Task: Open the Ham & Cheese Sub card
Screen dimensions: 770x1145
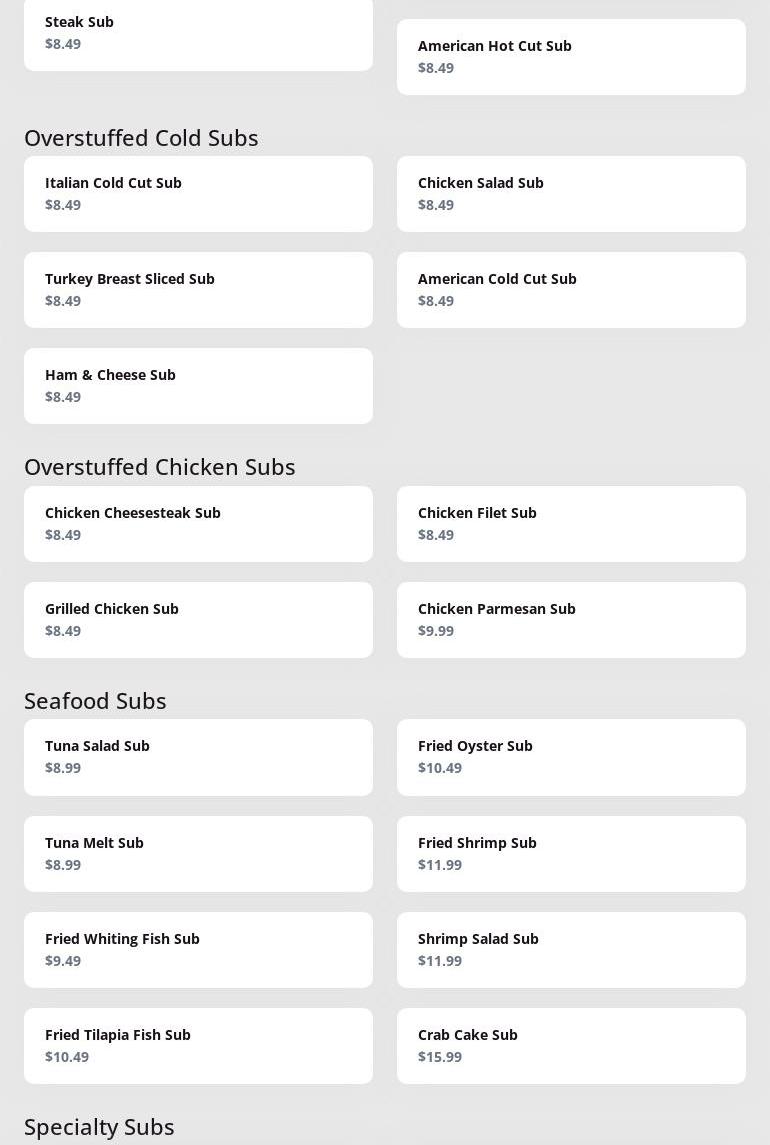Action: click(x=198, y=386)
